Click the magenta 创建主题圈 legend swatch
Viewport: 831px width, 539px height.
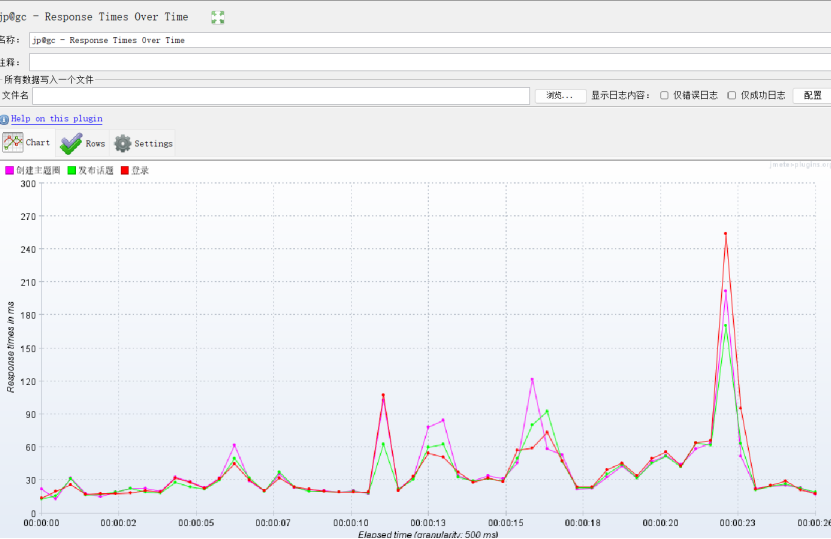10,170
